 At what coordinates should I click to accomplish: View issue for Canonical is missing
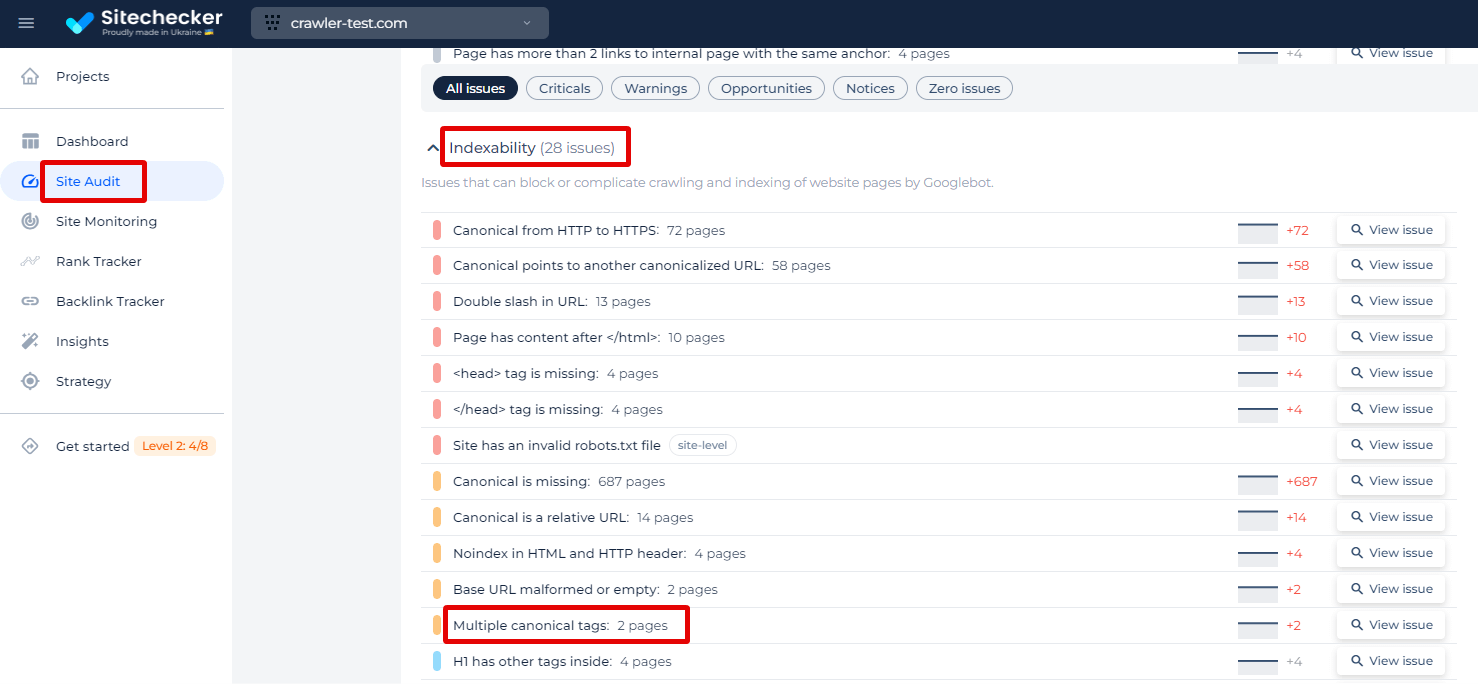(x=1391, y=481)
